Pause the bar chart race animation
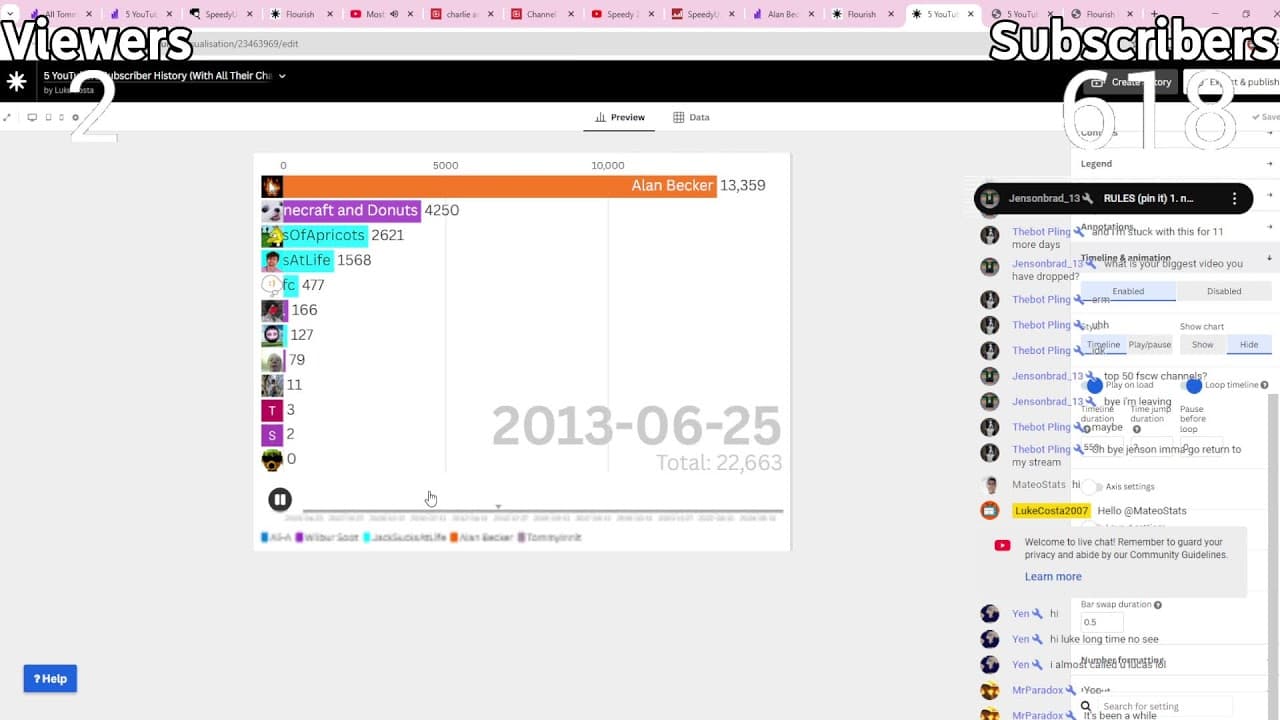 280,499
